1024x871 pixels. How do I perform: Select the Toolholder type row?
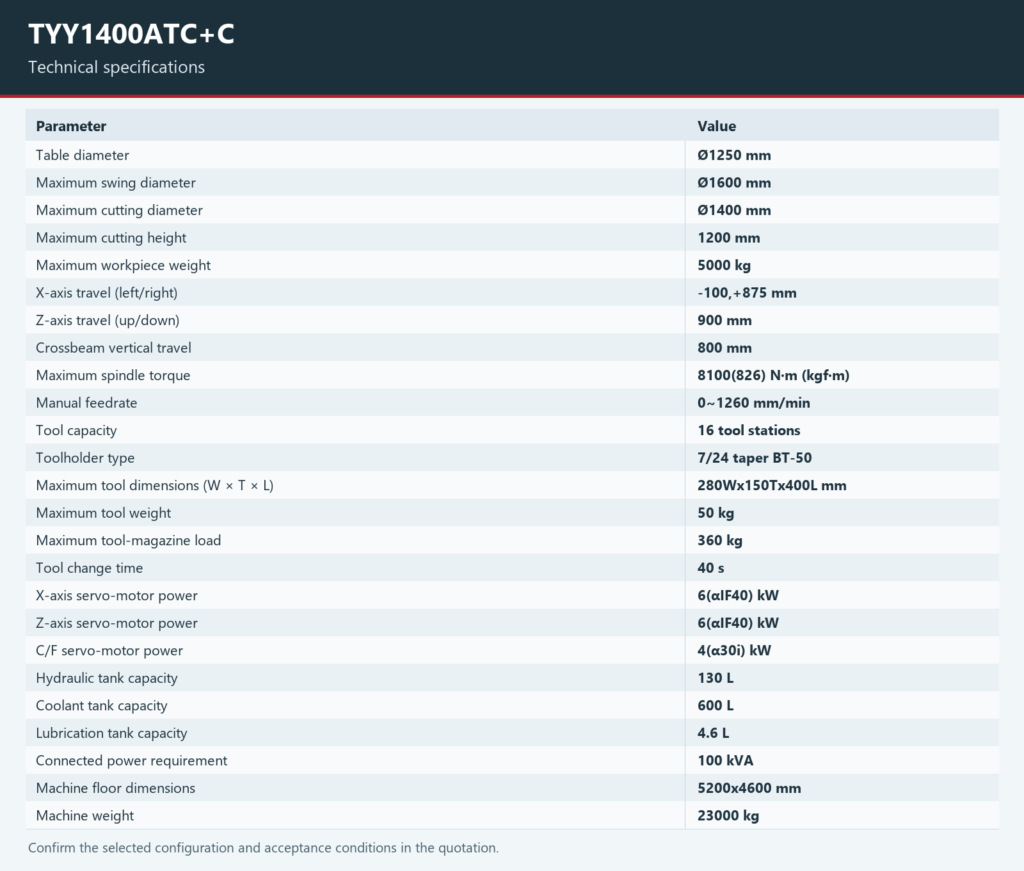click(x=512, y=458)
